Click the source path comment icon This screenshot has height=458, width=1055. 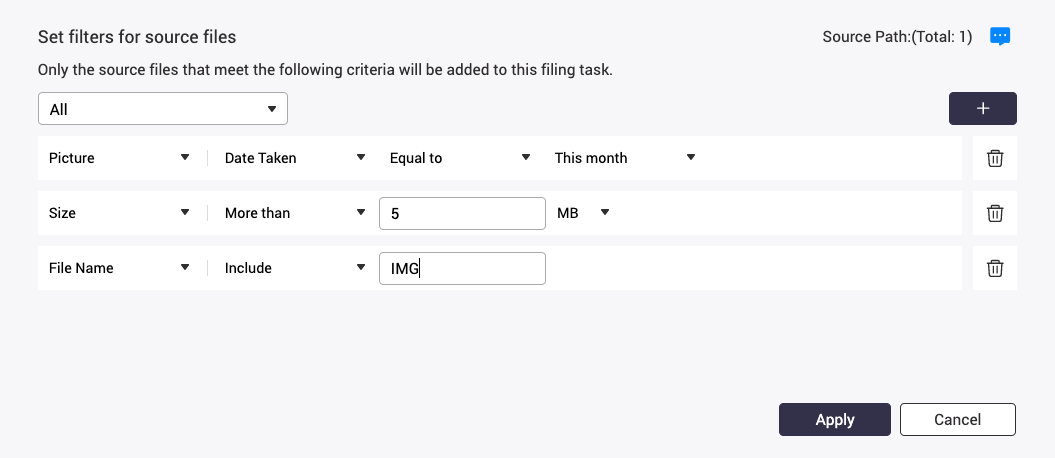click(999, 37)
